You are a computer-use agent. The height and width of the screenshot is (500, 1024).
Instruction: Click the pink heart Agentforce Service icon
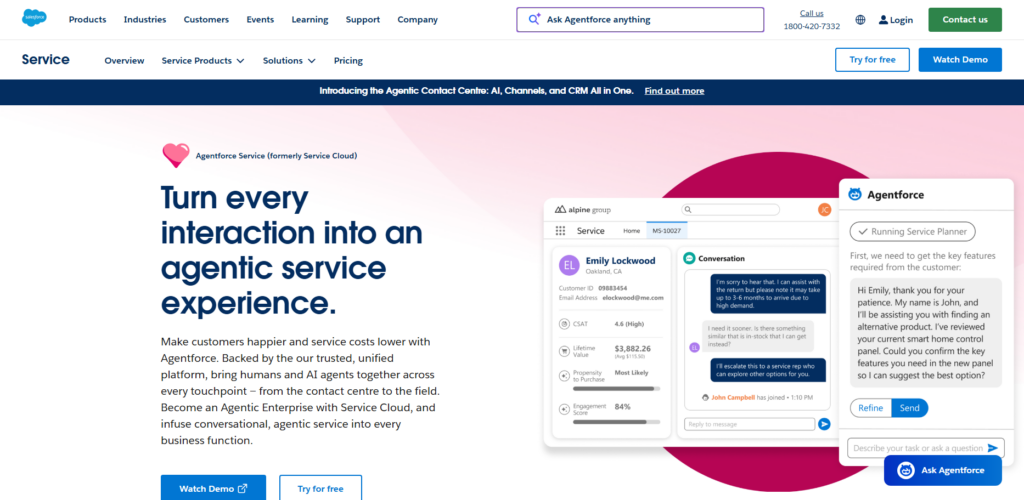(176, 155)
